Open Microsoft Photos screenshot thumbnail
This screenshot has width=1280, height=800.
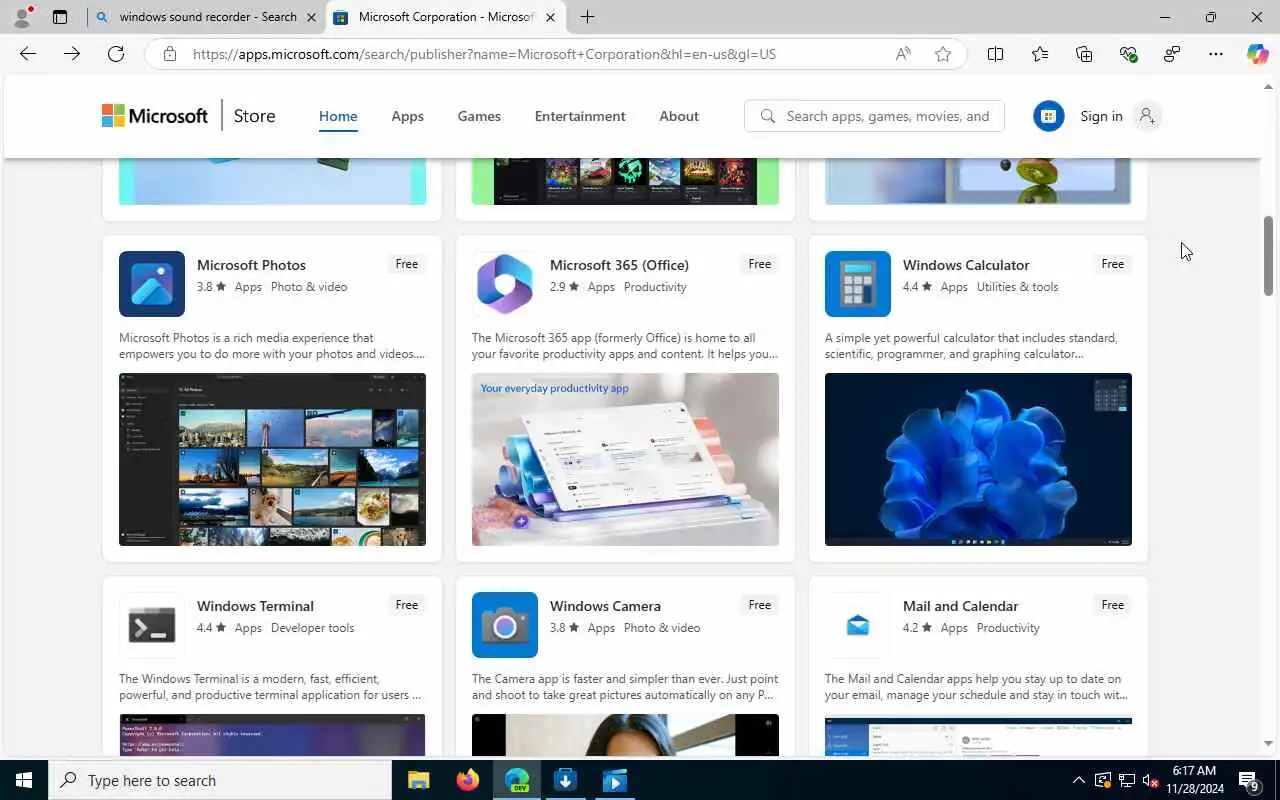click(x=272, y=459)
